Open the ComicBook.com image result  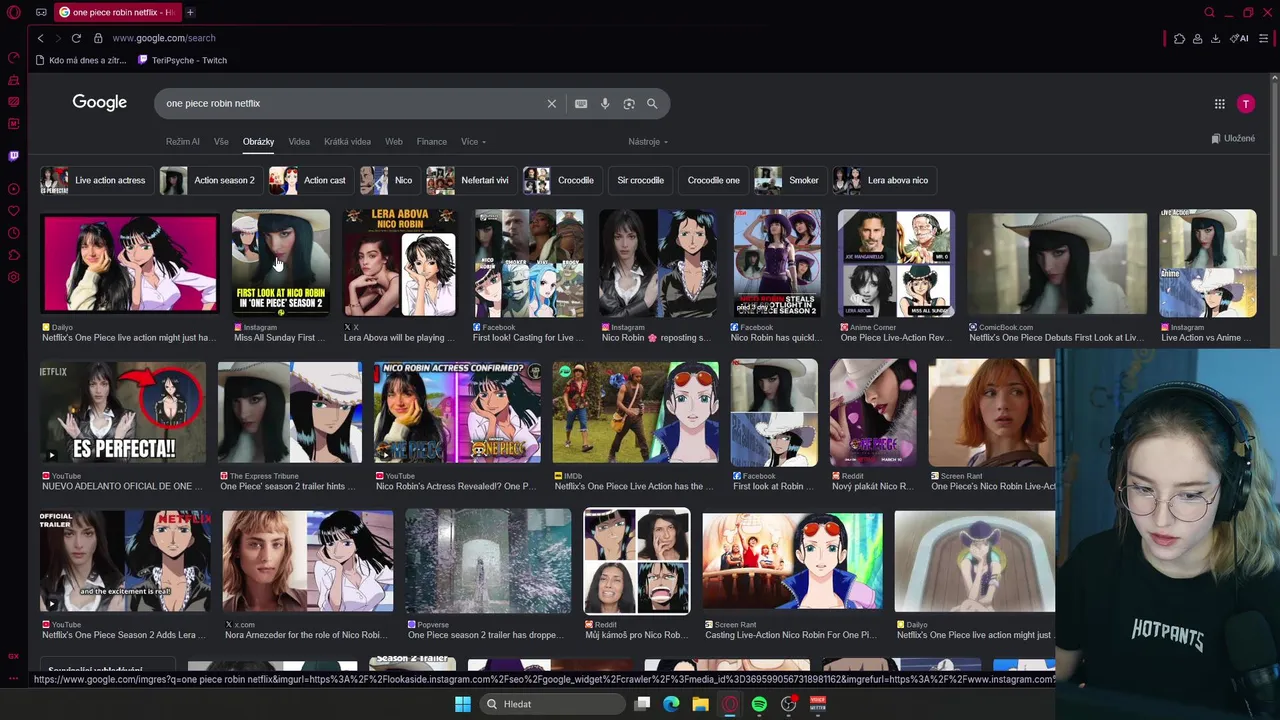(1057, 263)
